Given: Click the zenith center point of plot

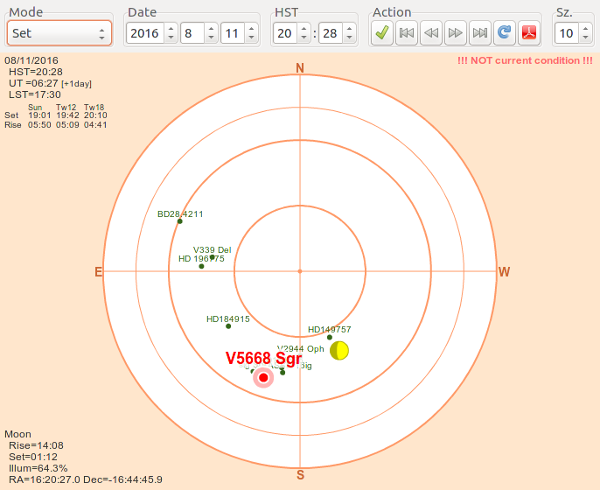Looking at the screenshot, I should [x=300, y=271].
